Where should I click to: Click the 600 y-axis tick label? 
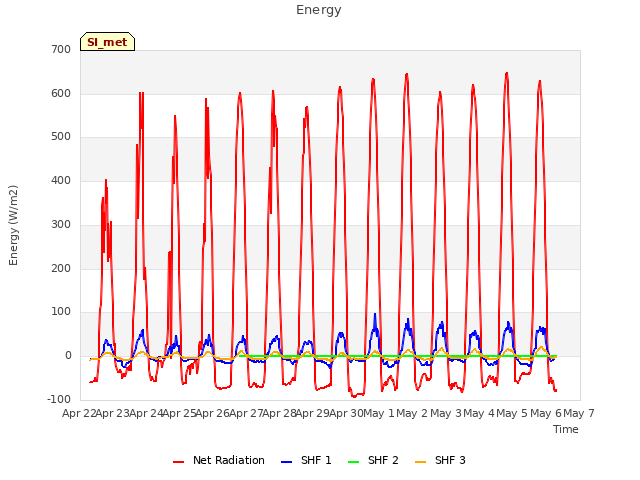pyautogui.click(x=61, y=93)
